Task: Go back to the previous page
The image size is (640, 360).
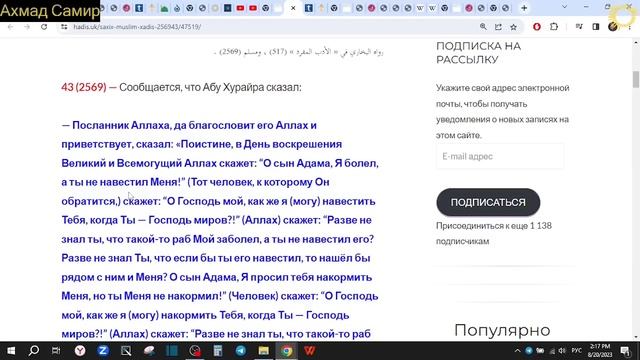Action: [11, 27]
